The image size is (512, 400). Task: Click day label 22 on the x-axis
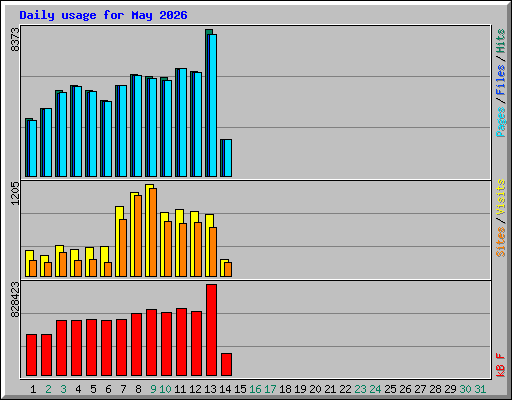(x=345, y=389)
